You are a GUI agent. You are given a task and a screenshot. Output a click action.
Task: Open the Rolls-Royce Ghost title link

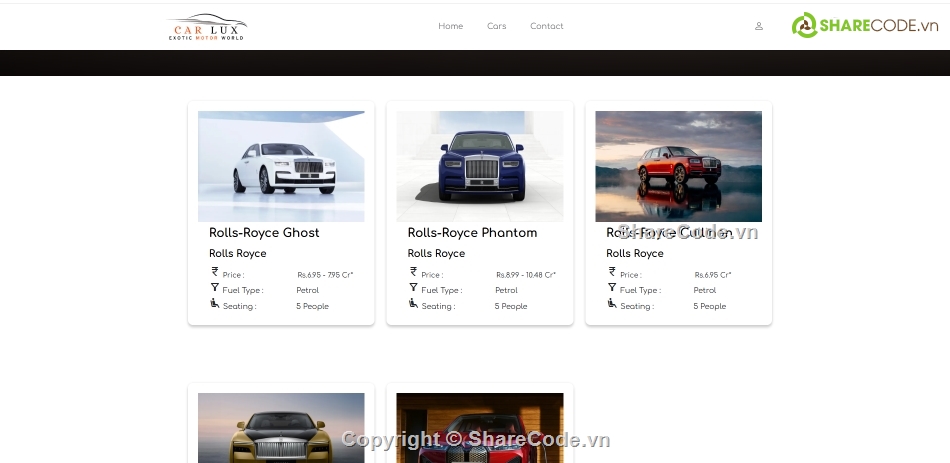point(264,233)
